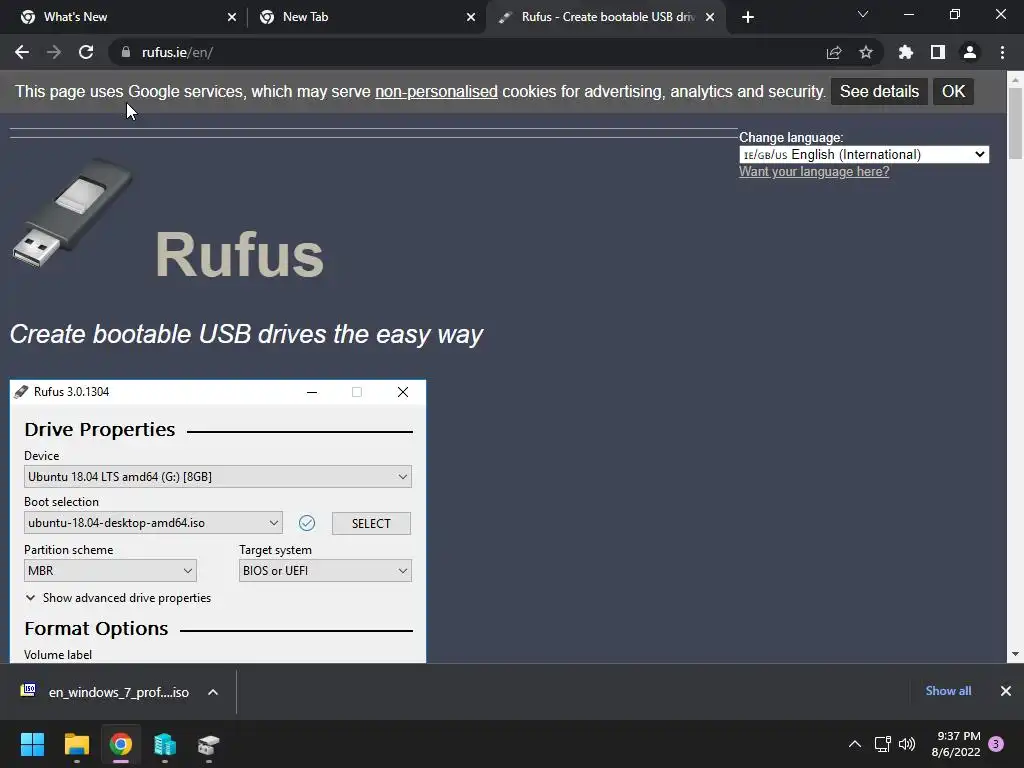
Task: Open the notification count badge
Action: click(996, 744)
